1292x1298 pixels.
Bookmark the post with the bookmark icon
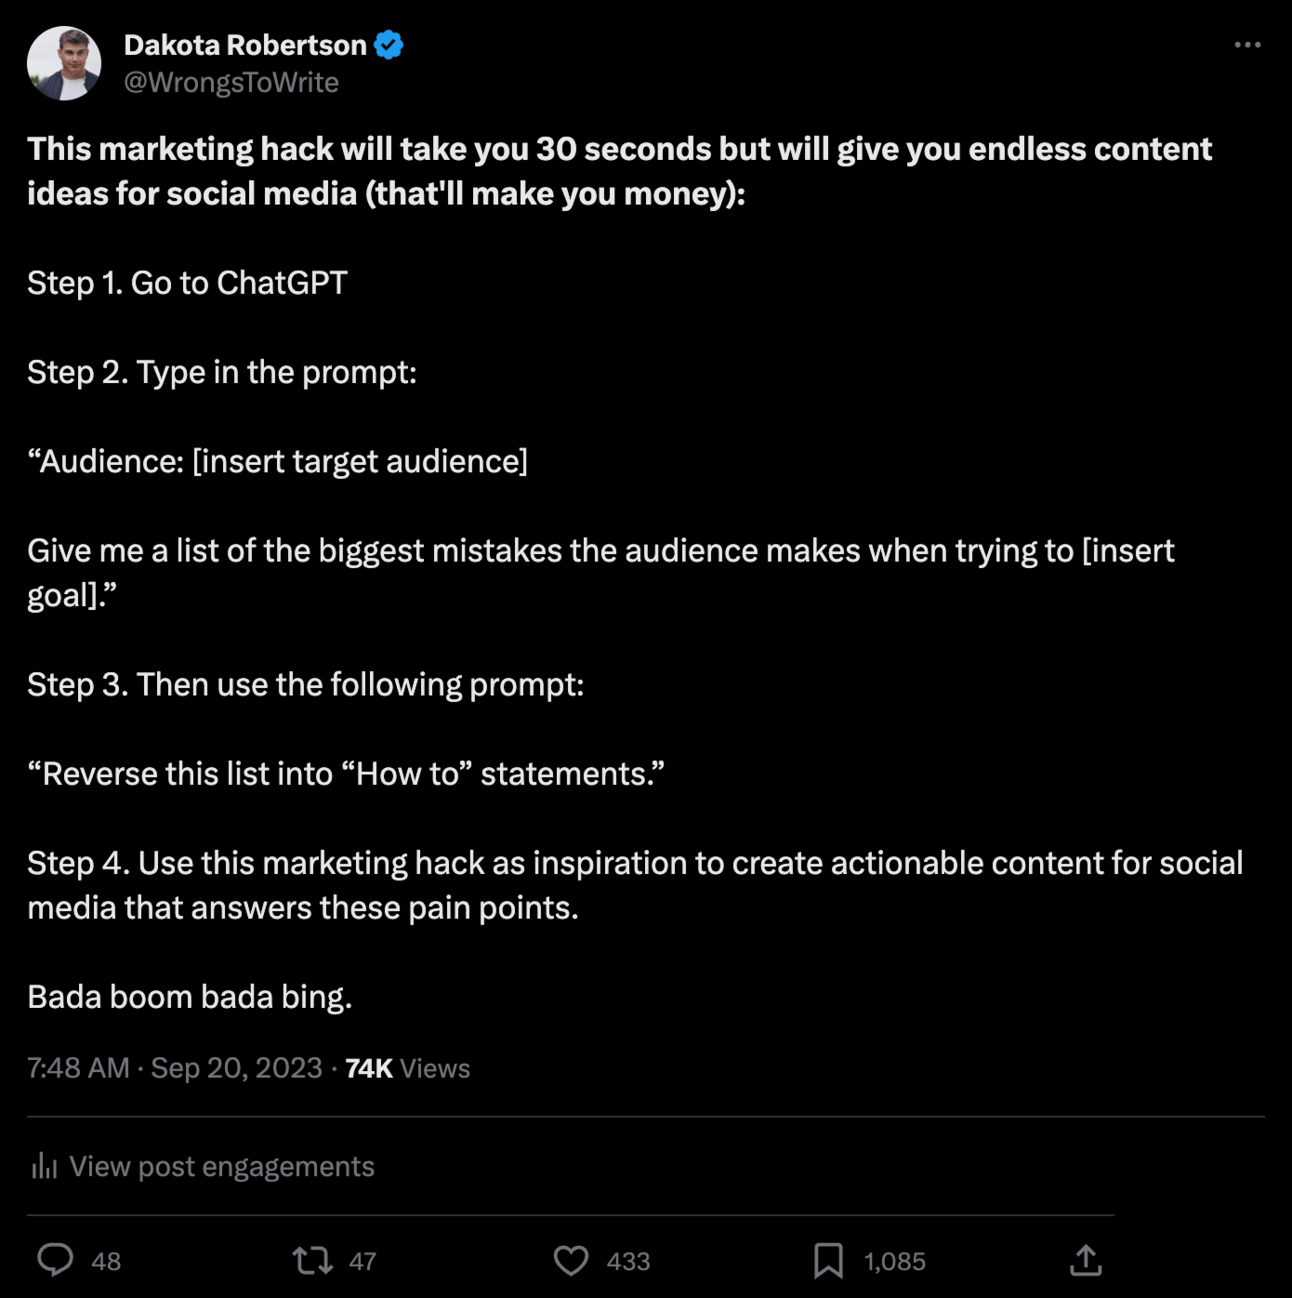pos(828,1260)
